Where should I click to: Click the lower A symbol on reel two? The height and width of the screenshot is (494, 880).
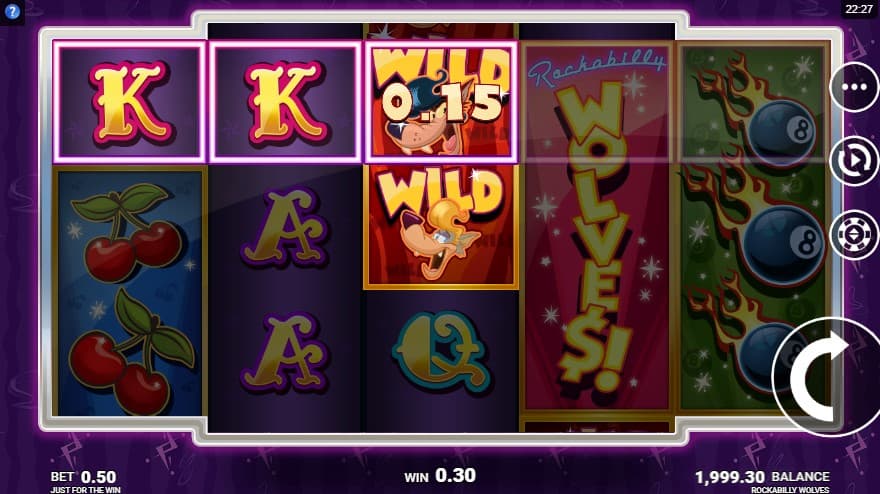tap(285, 353)
